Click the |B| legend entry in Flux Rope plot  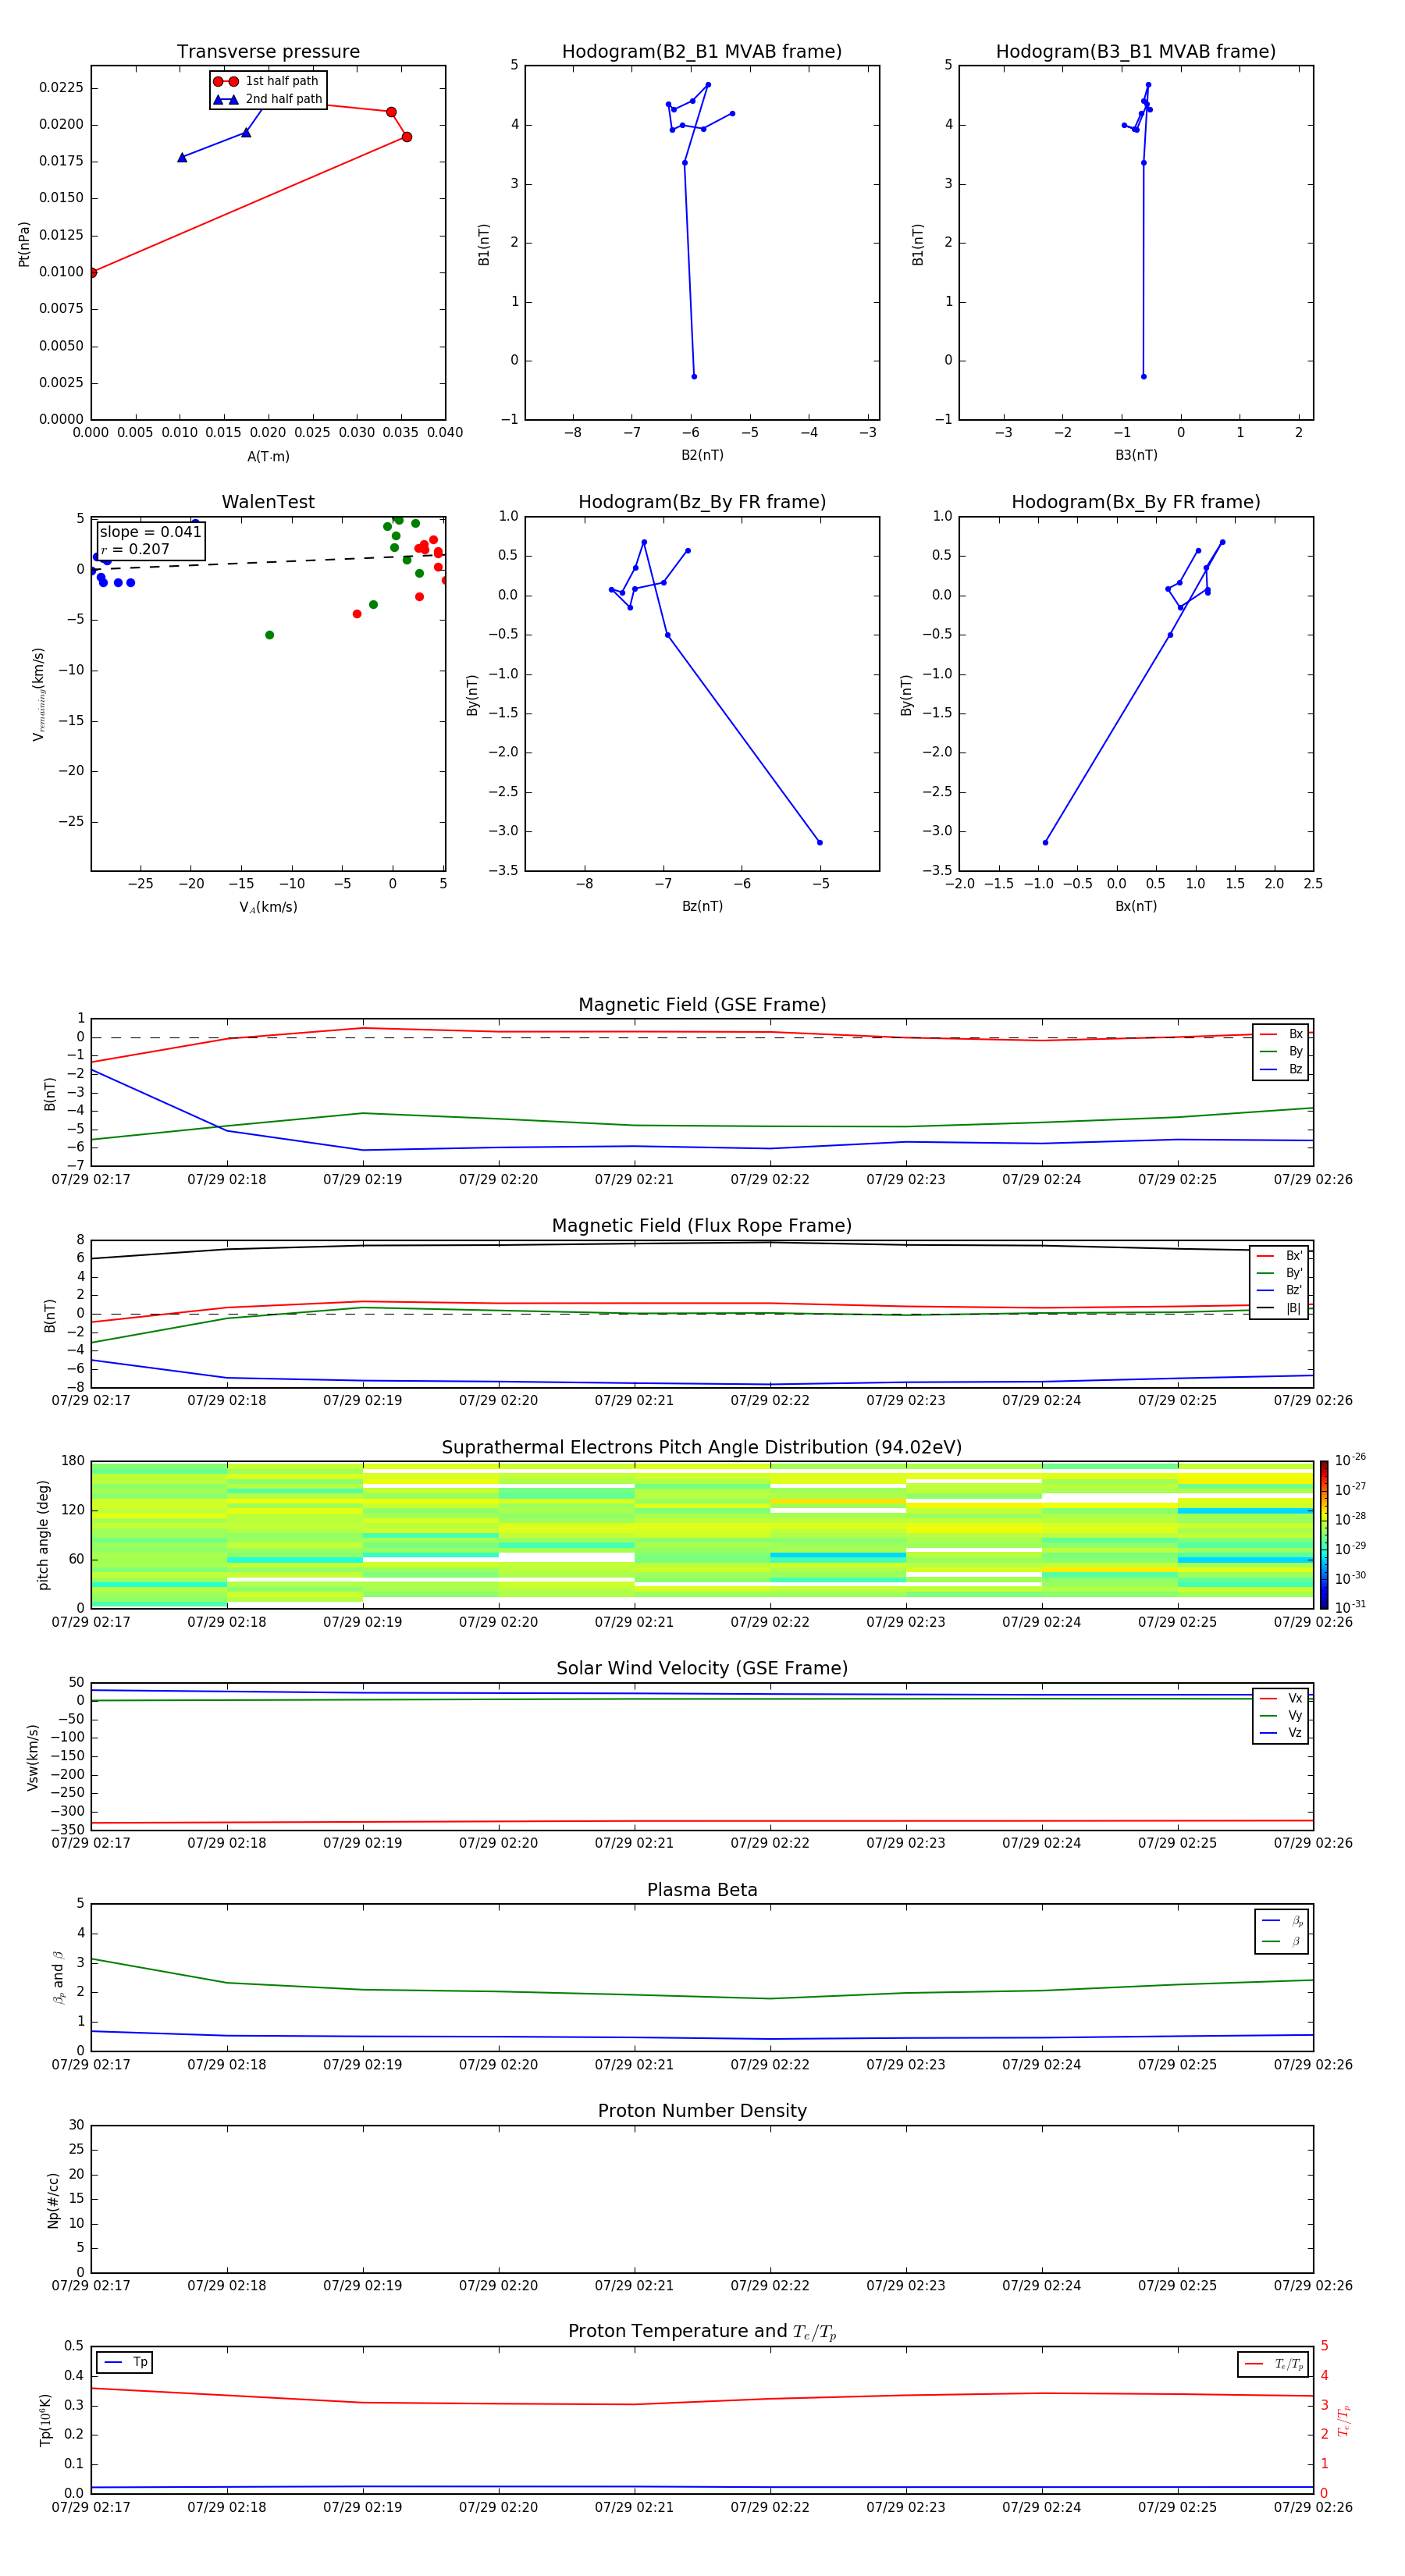click(x=1279, y=1308)
